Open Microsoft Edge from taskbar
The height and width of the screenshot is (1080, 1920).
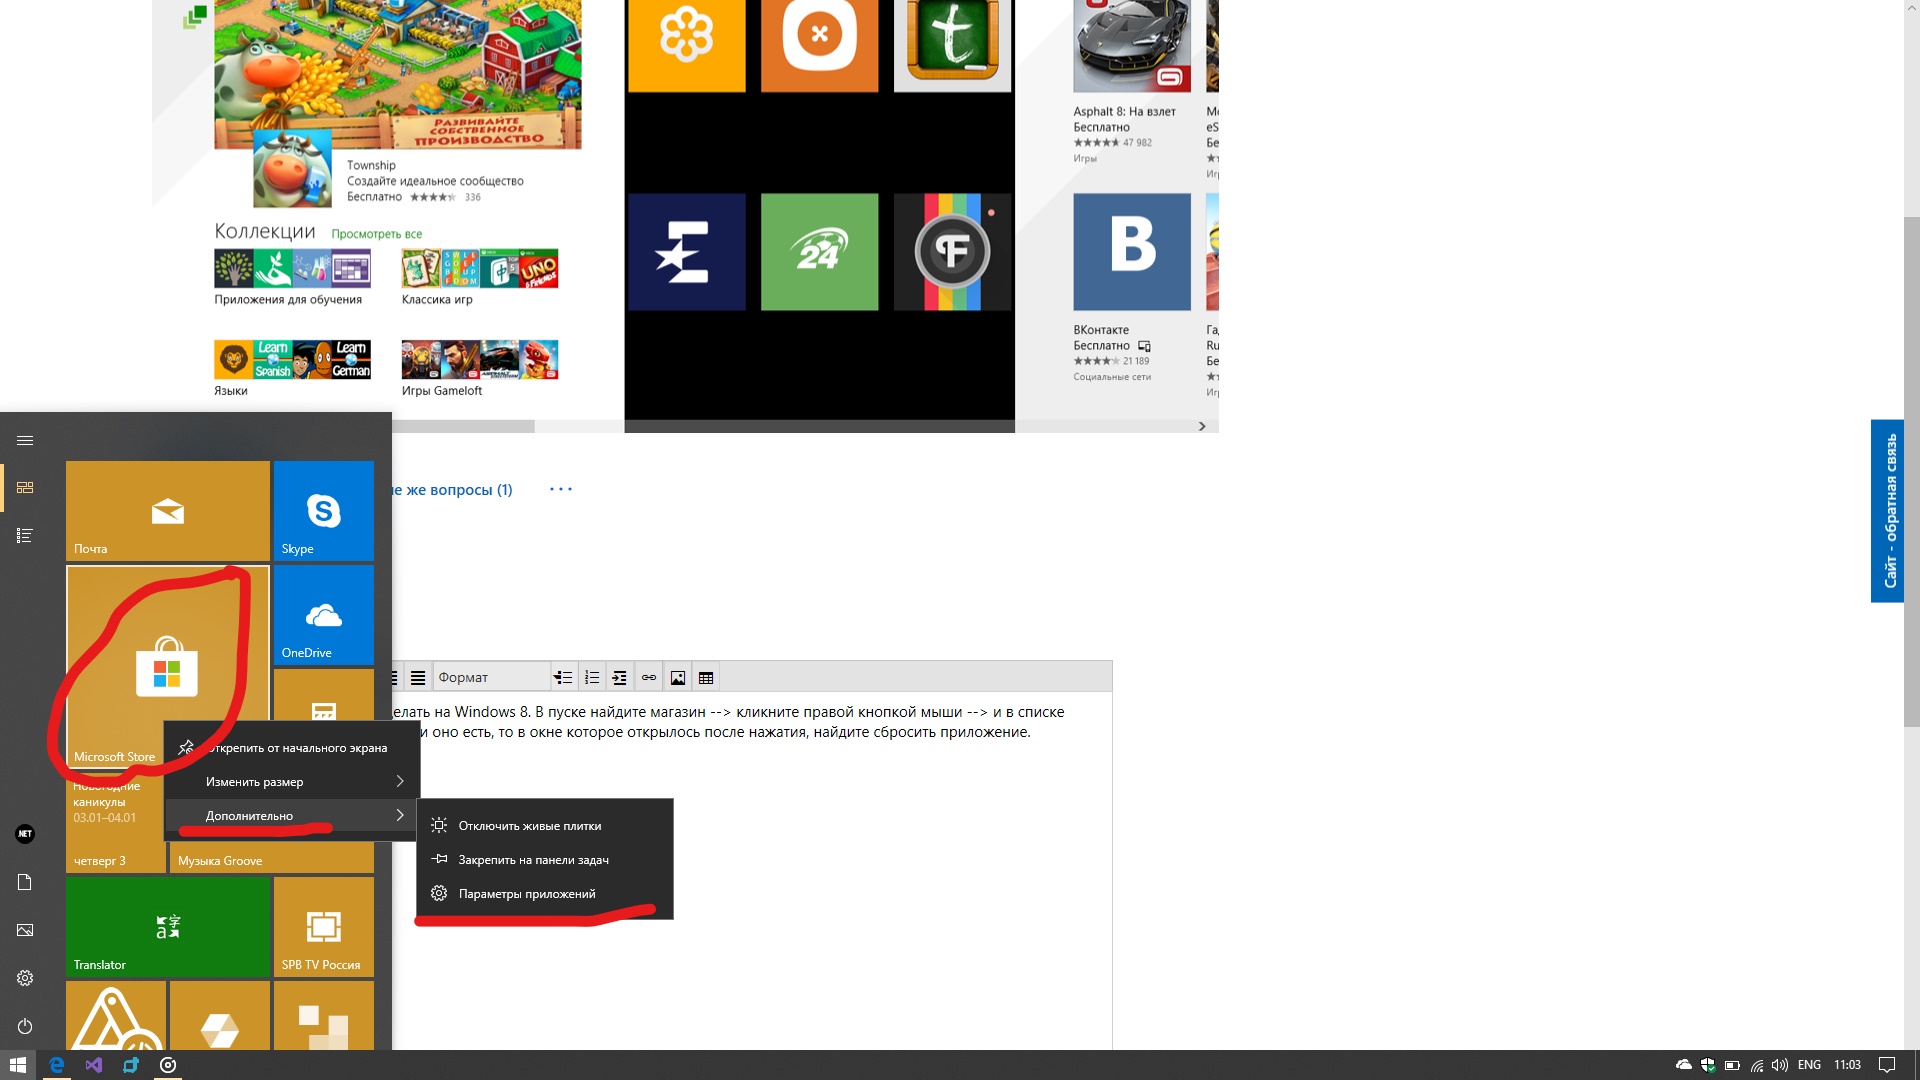(56, 1065)
